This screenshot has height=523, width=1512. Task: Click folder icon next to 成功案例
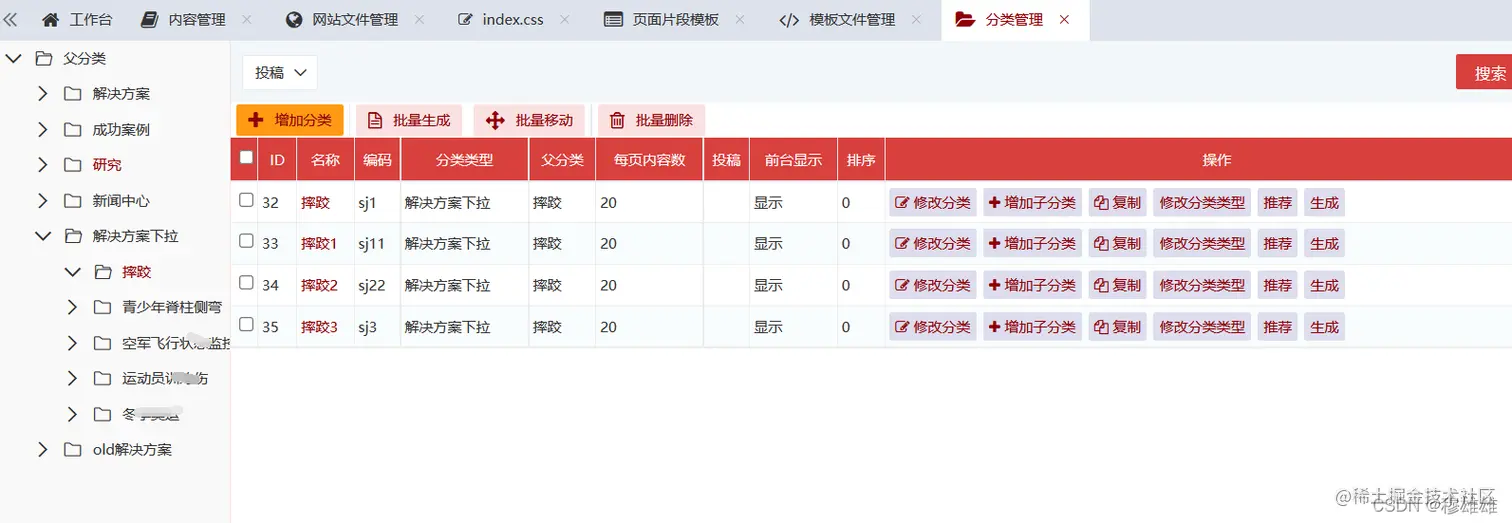[x=72, y=130]
